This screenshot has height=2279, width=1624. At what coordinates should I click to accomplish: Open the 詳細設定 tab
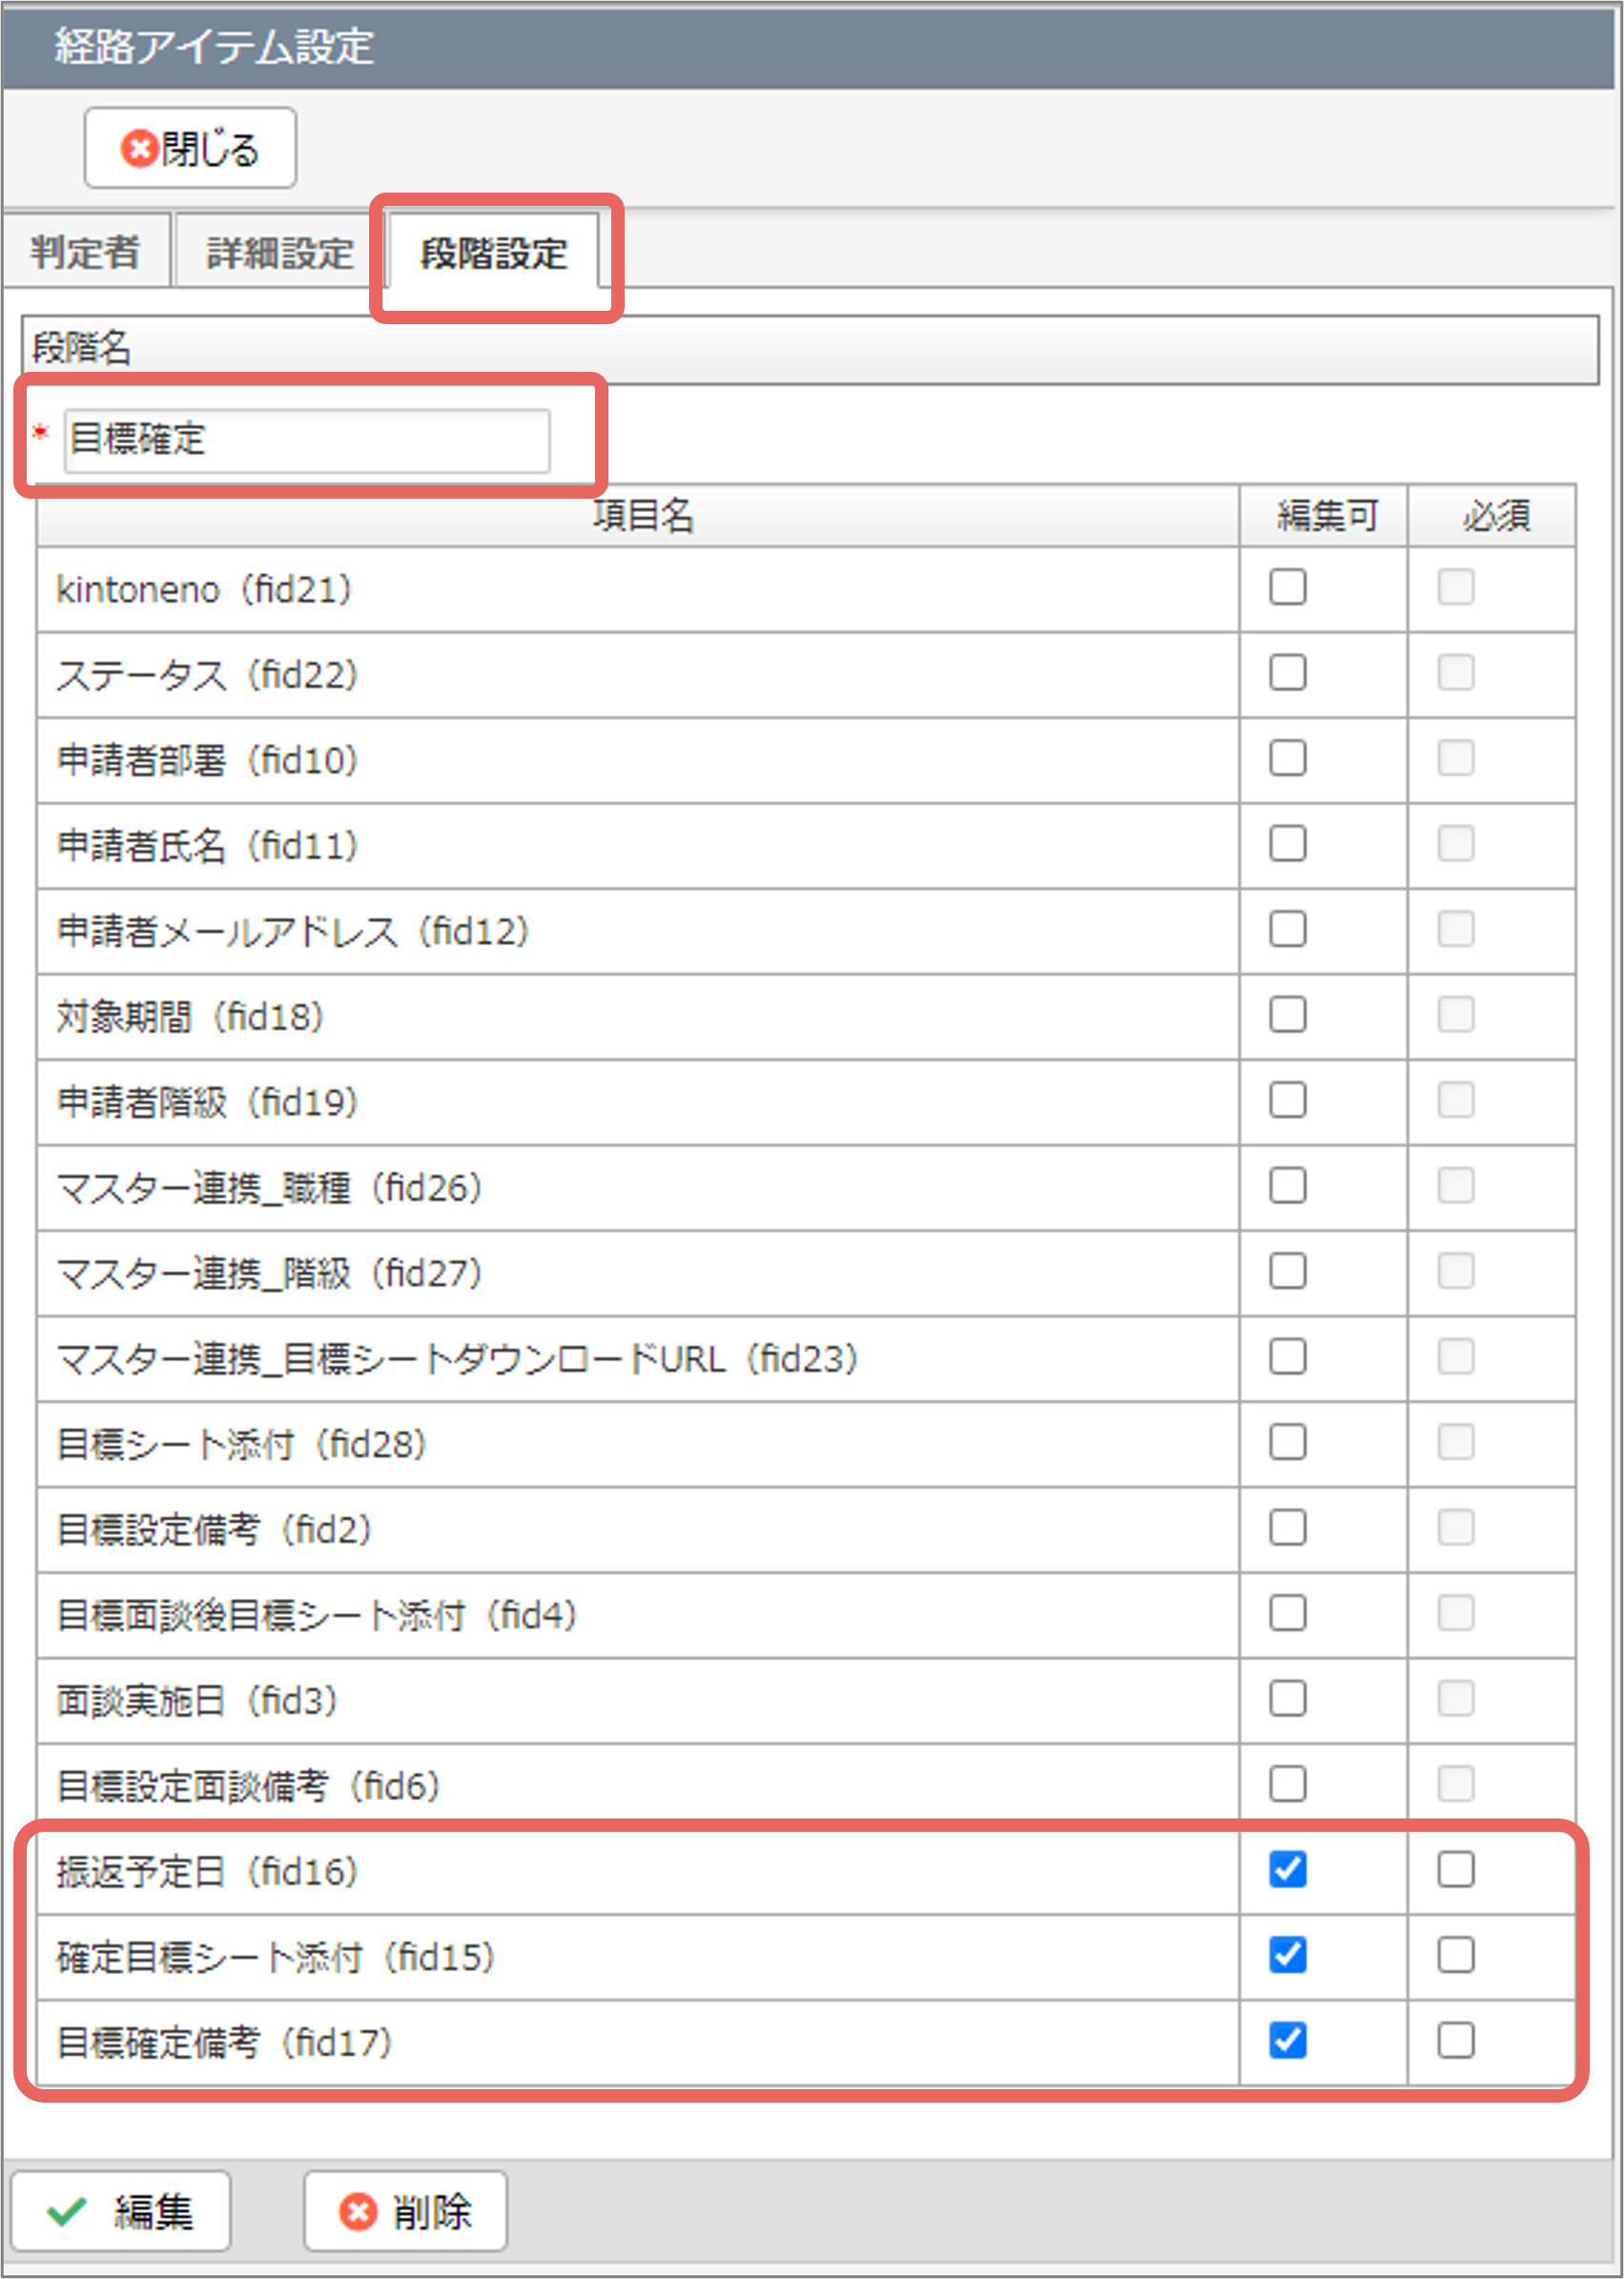280,250
